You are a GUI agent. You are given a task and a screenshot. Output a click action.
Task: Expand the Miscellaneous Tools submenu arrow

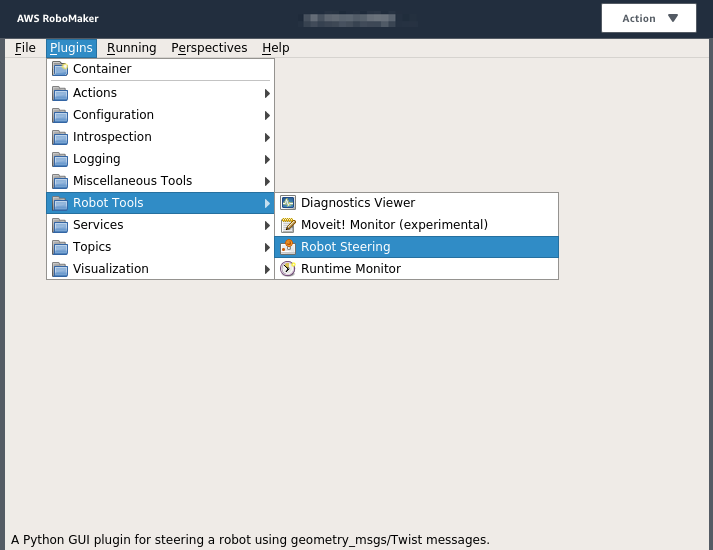[x=267, y=181]
